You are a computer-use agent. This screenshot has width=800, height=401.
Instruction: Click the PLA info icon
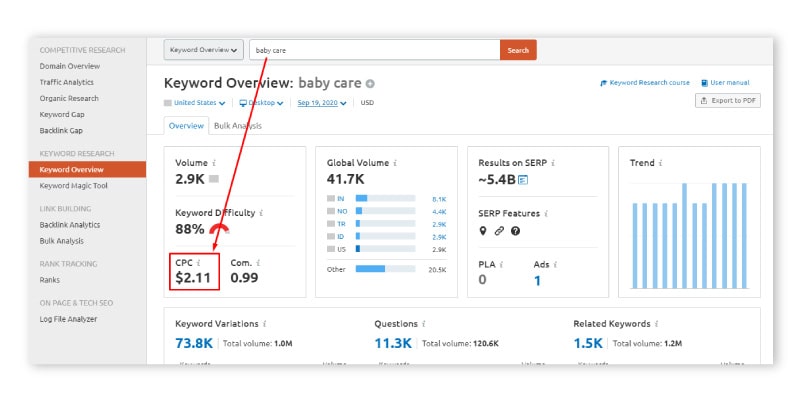pos(501,264)
